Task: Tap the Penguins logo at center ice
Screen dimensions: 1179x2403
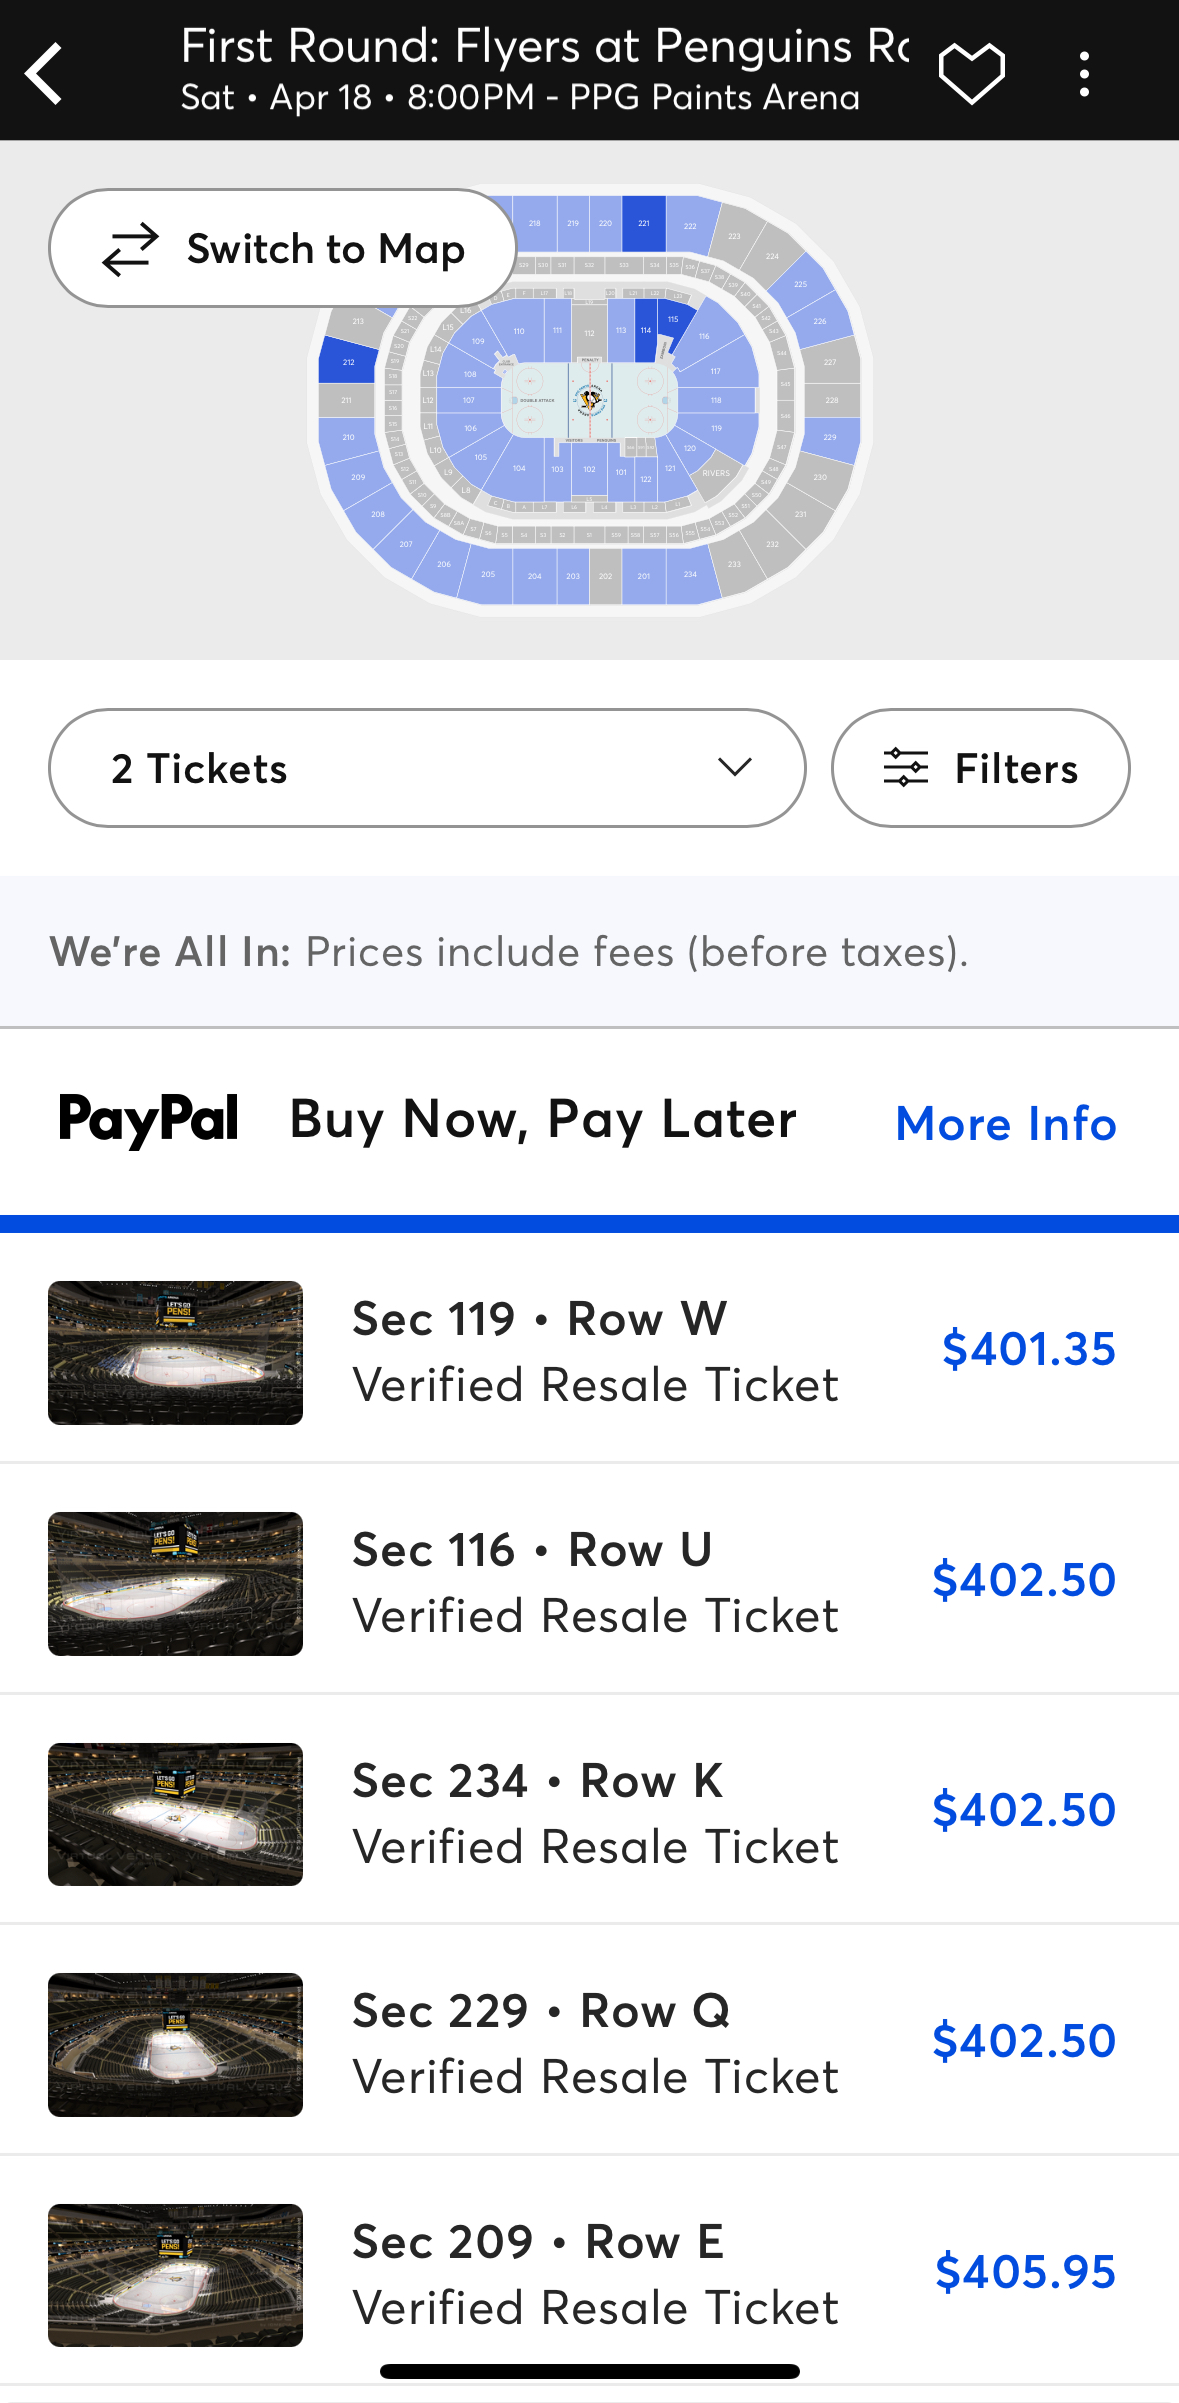Action: click(x=590, y=400)
